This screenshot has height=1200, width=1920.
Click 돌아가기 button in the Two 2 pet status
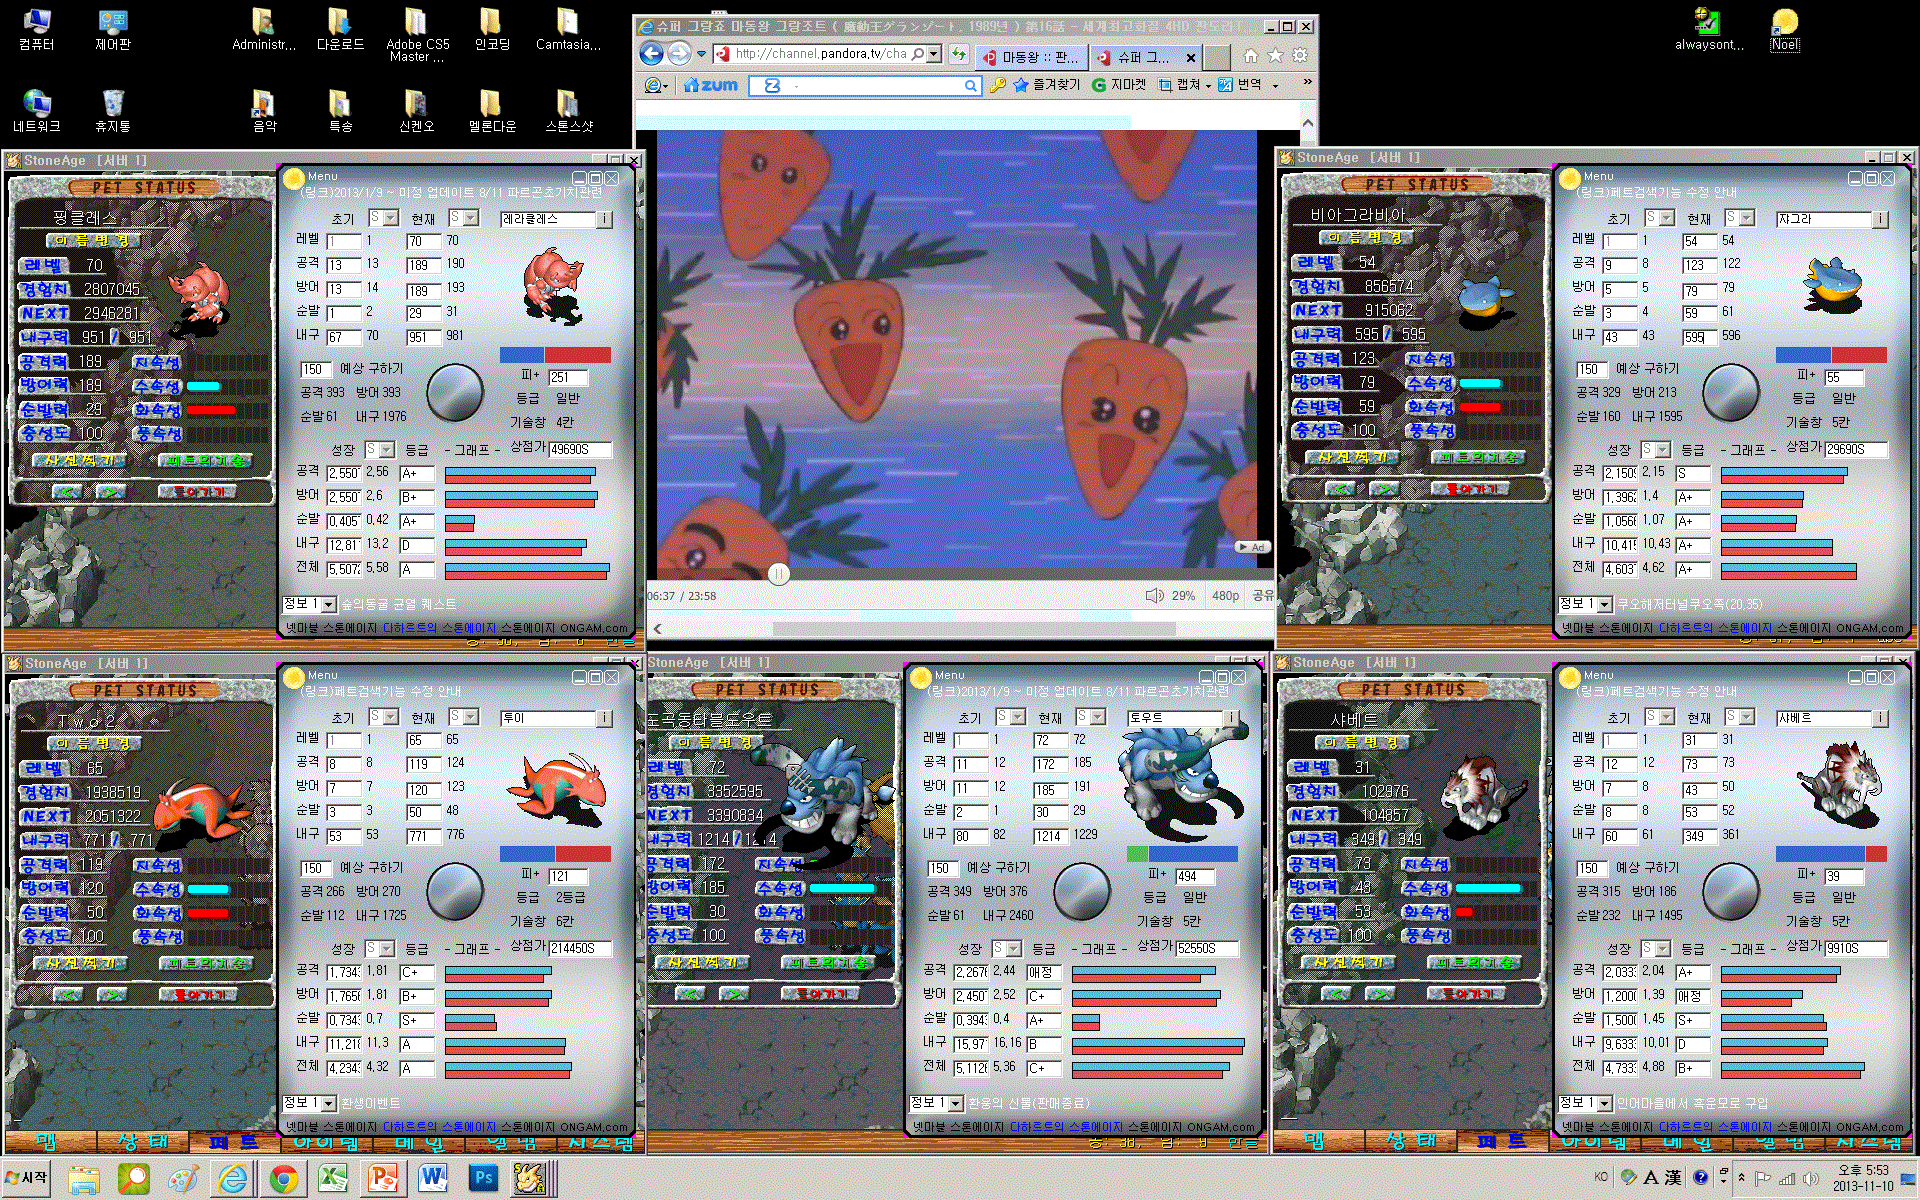(199, 994)
